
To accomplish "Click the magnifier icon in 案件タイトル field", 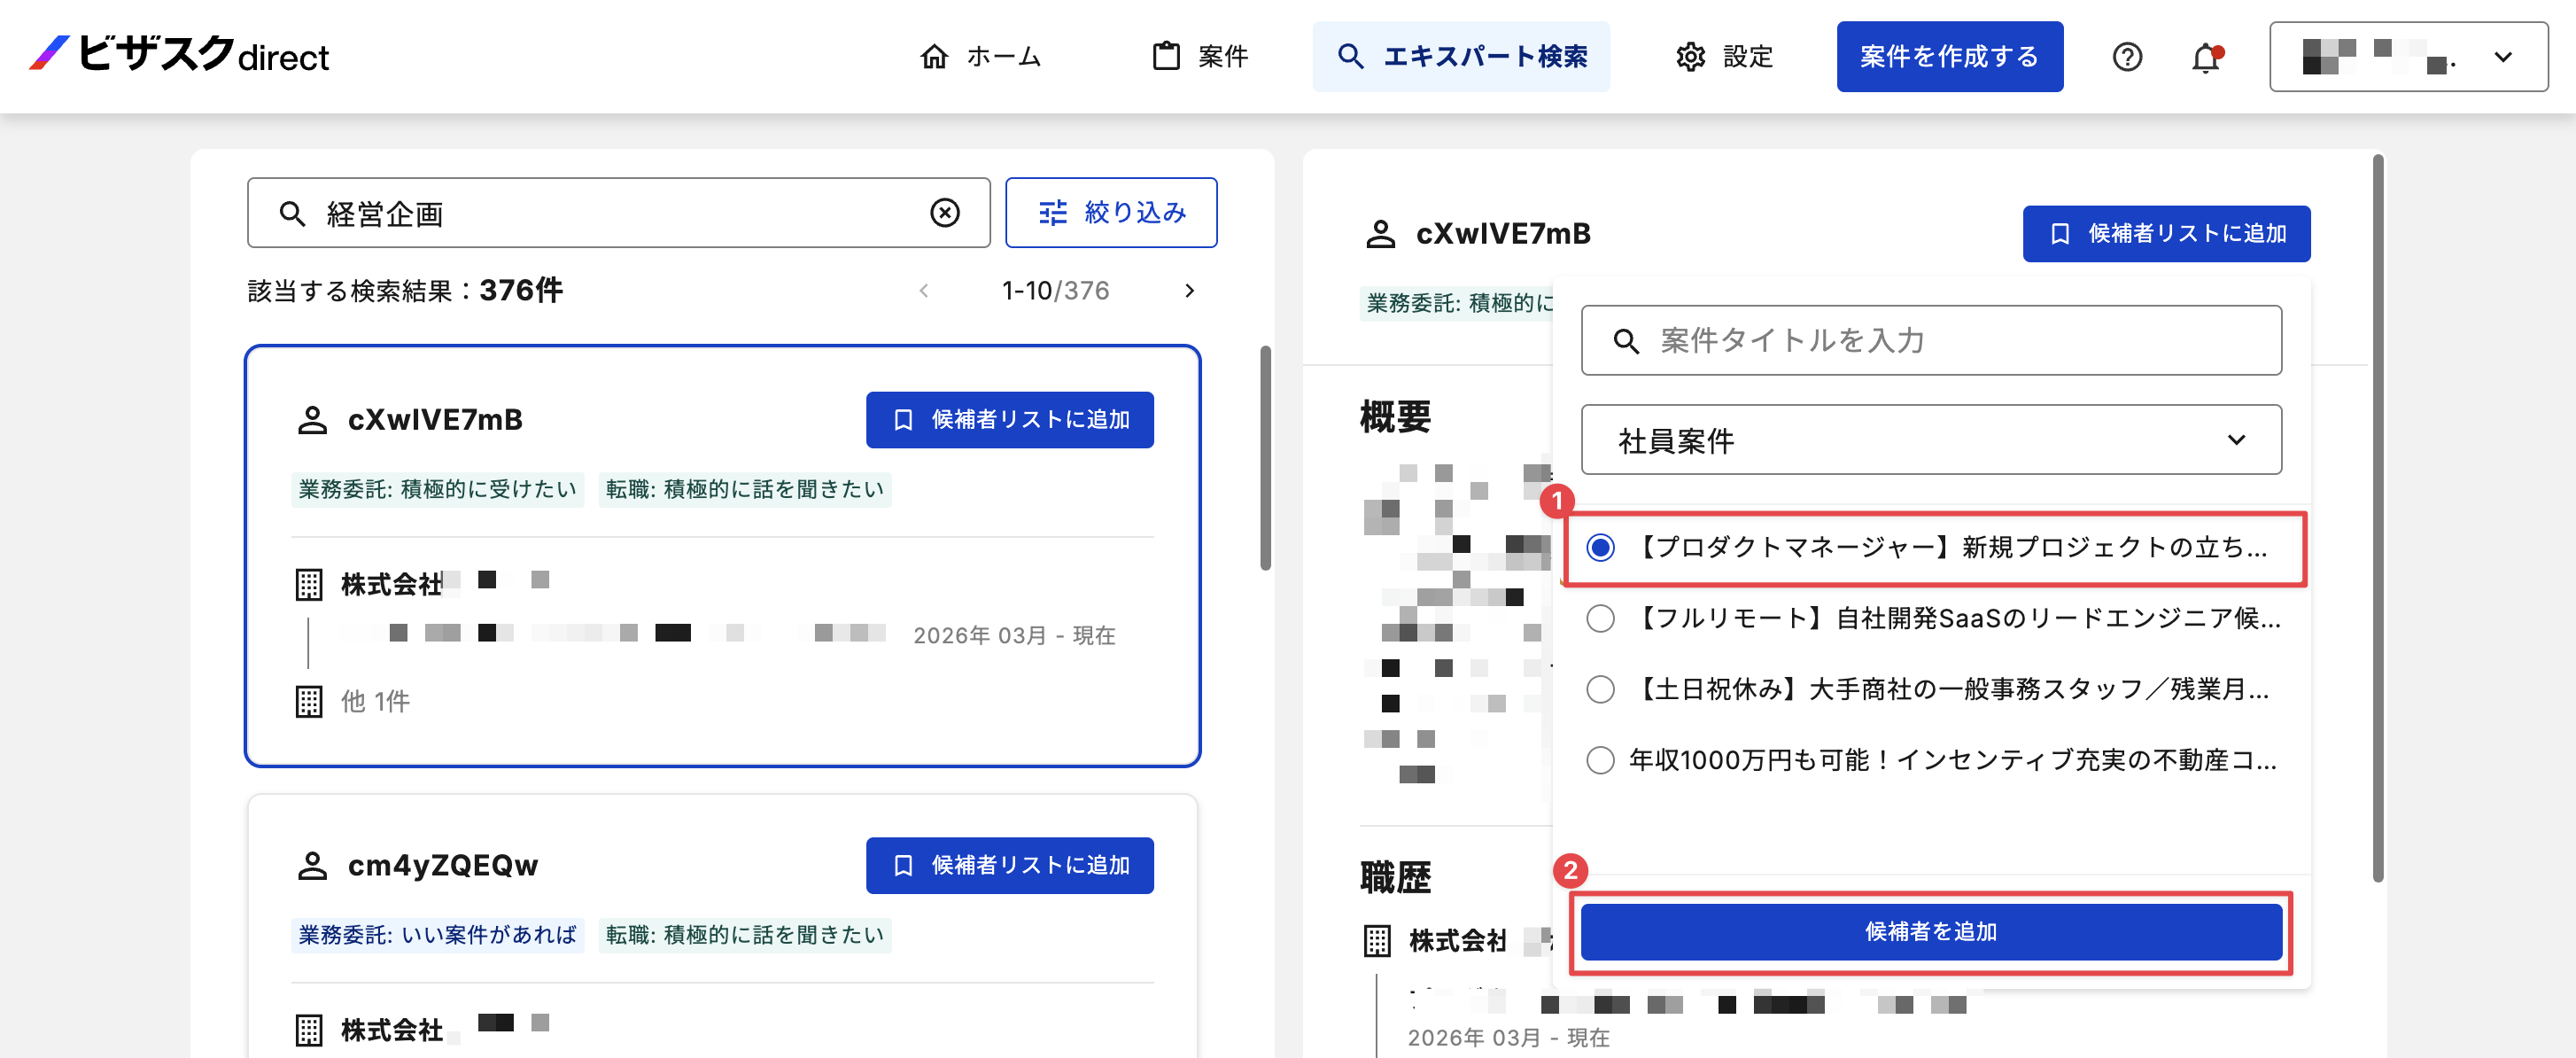I will click(1626, 341).
